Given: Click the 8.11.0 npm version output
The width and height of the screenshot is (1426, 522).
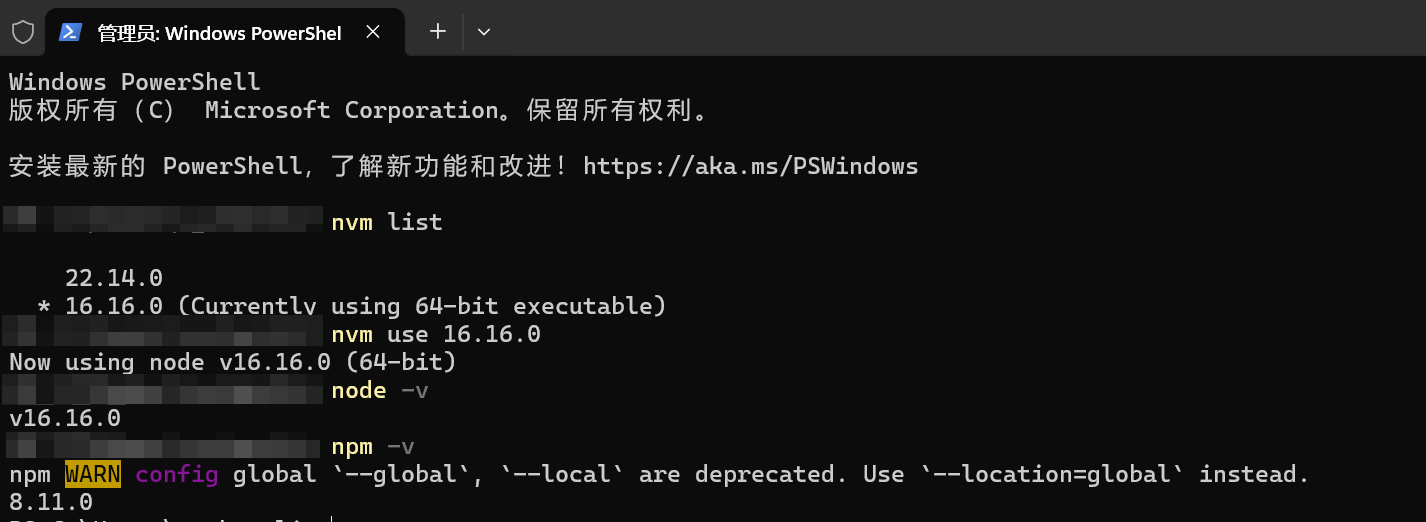Looking at the screenshot, I should [51, 502].
